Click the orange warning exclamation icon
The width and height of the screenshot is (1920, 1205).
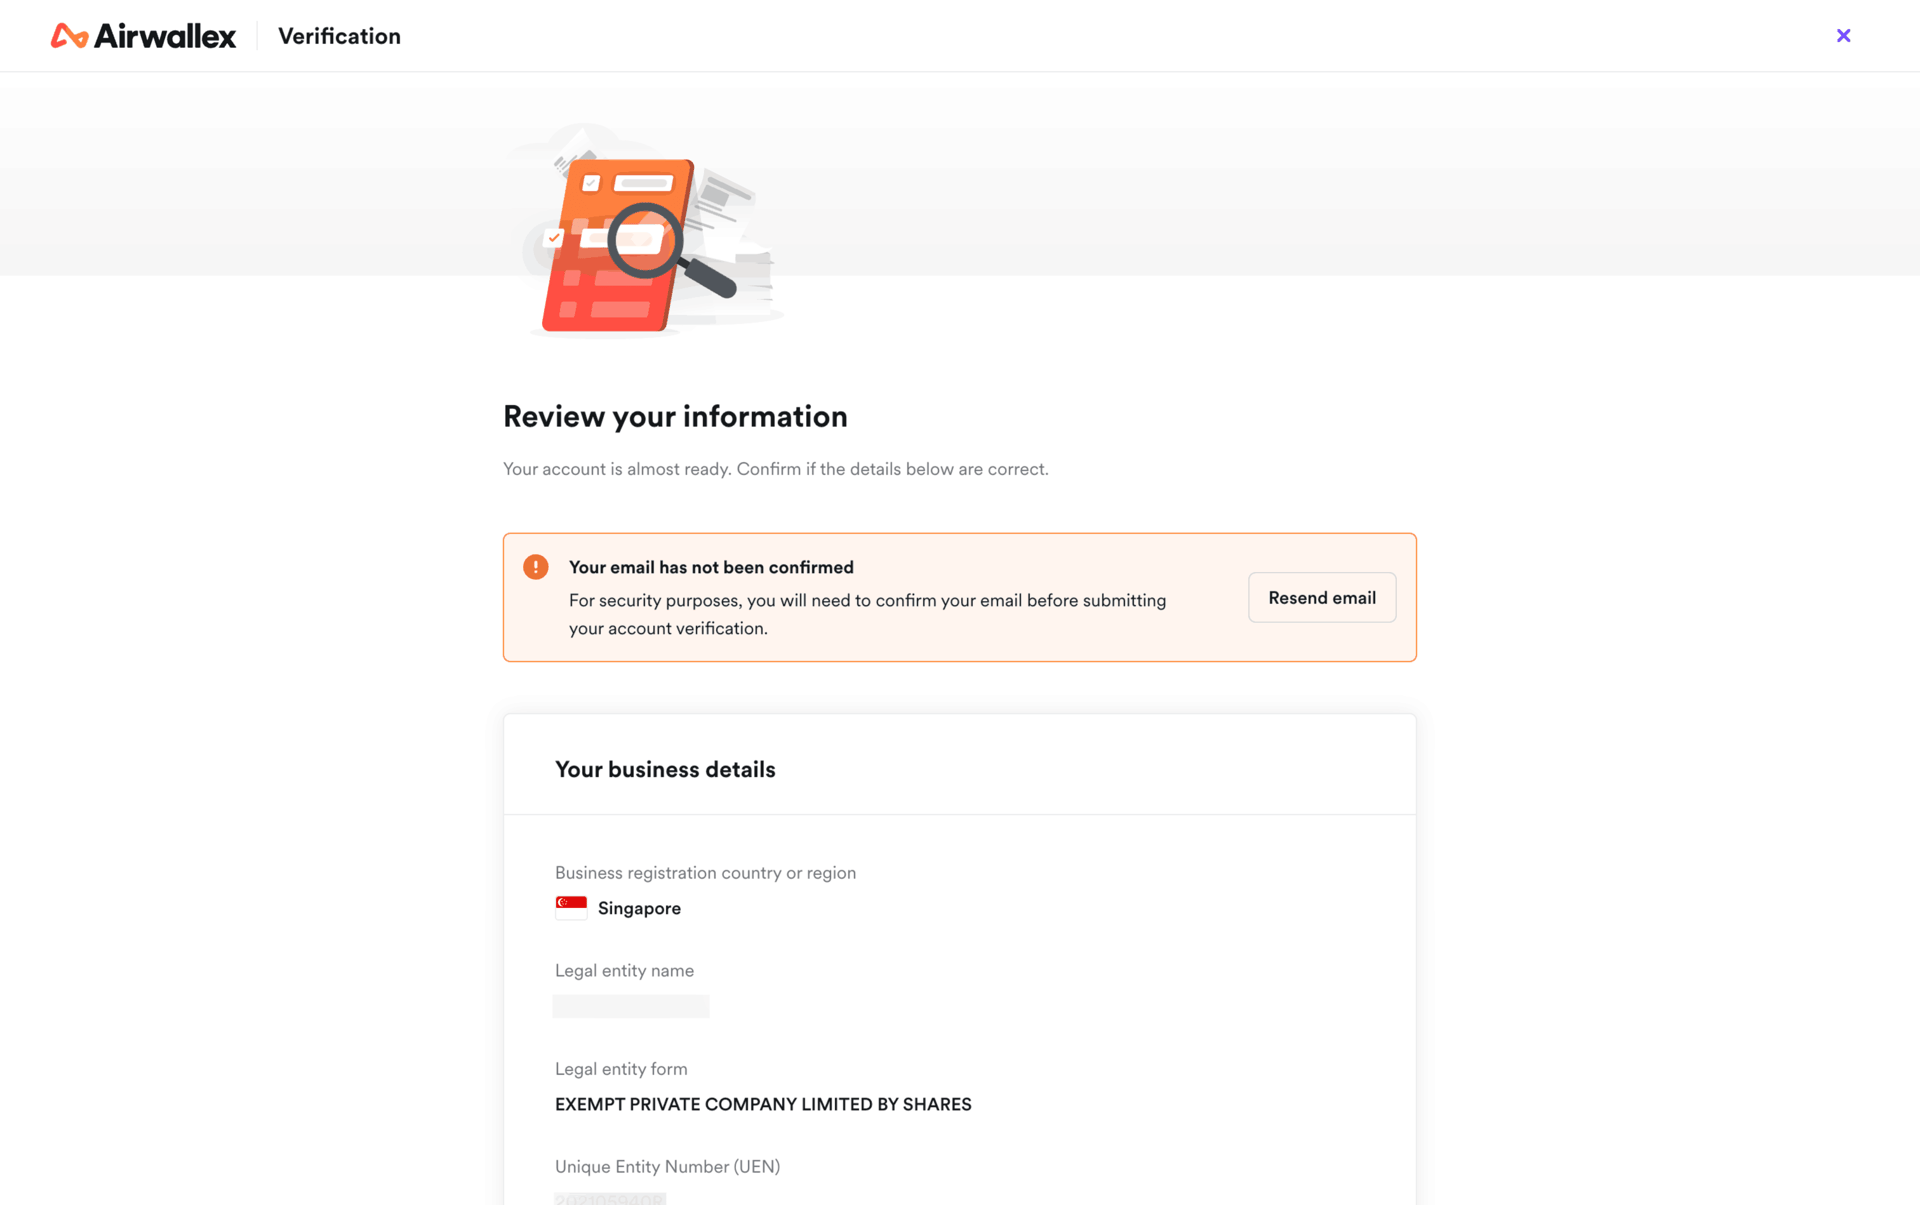pos(536,567)
